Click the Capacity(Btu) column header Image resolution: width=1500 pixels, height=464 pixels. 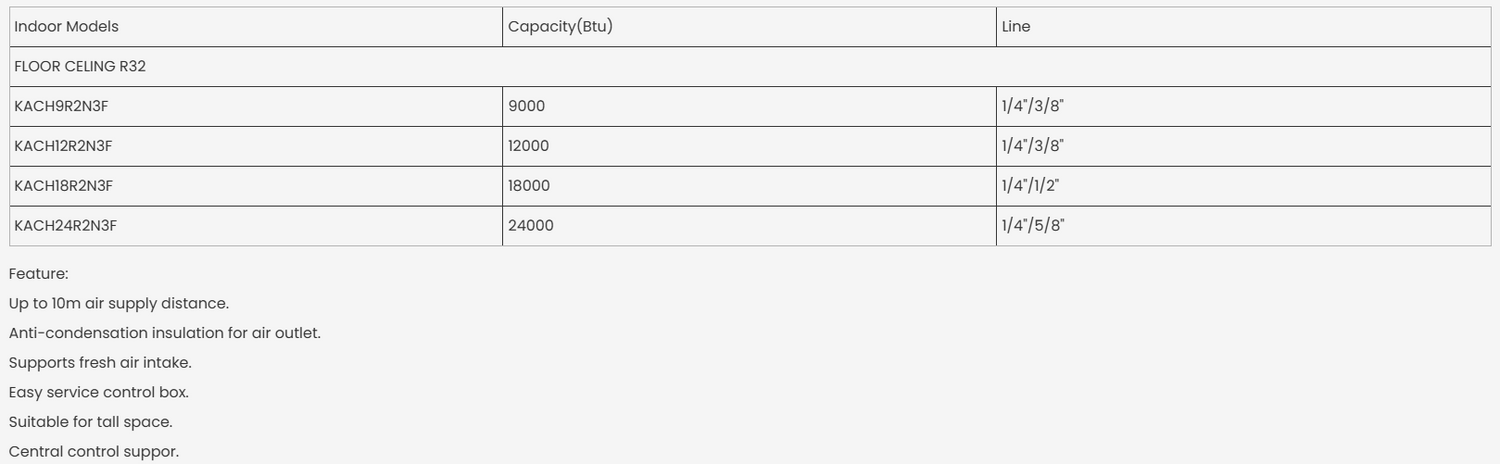(560, 27)
